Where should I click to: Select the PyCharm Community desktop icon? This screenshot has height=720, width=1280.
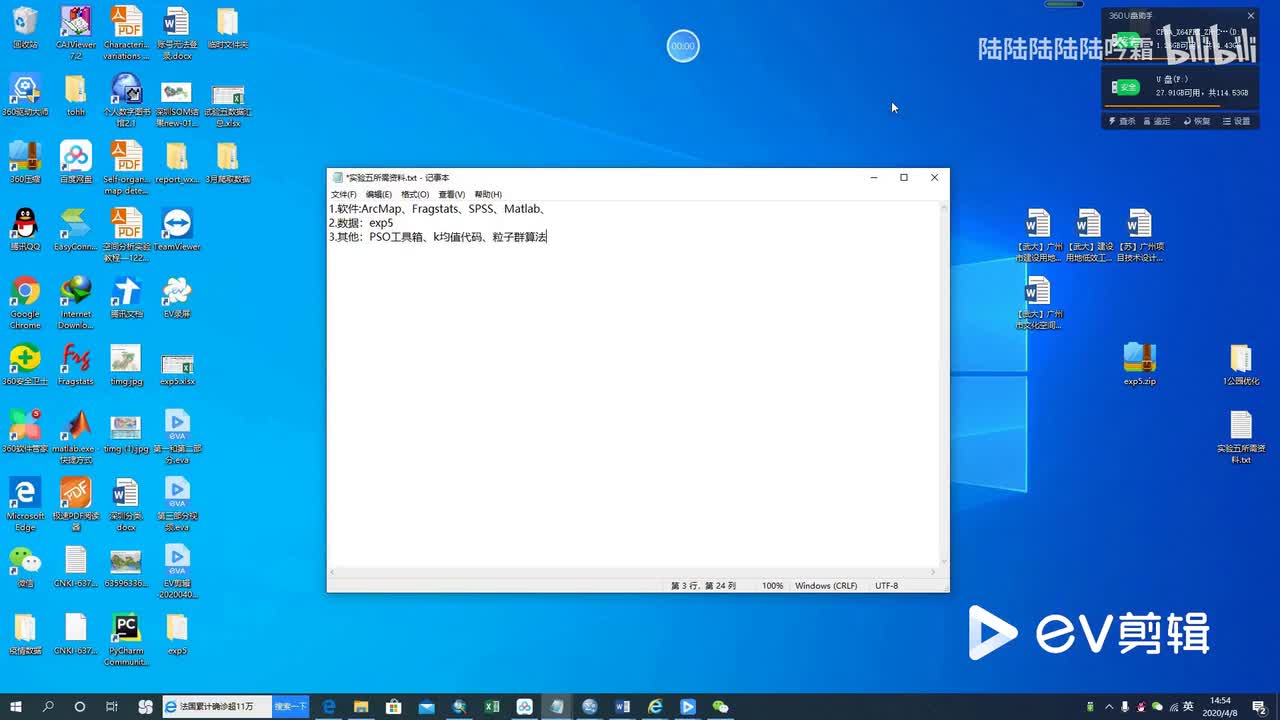(x=126, y=640)
